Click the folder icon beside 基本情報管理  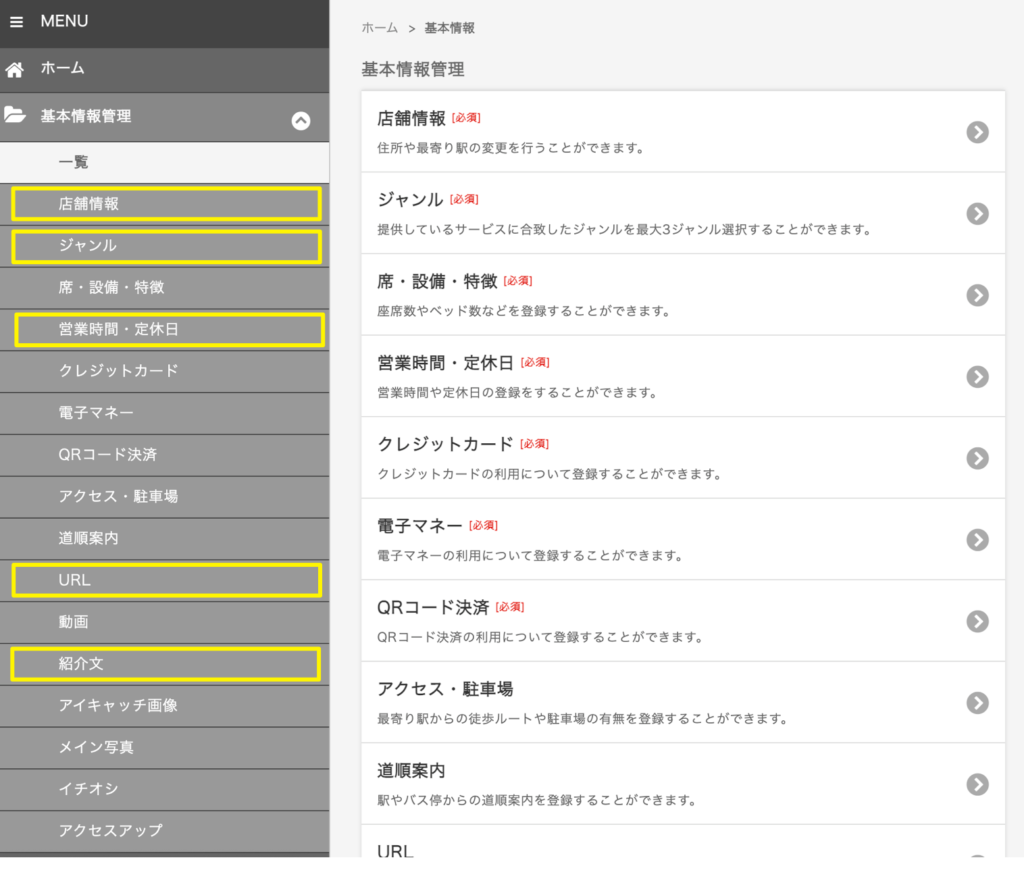coord(16,116)
